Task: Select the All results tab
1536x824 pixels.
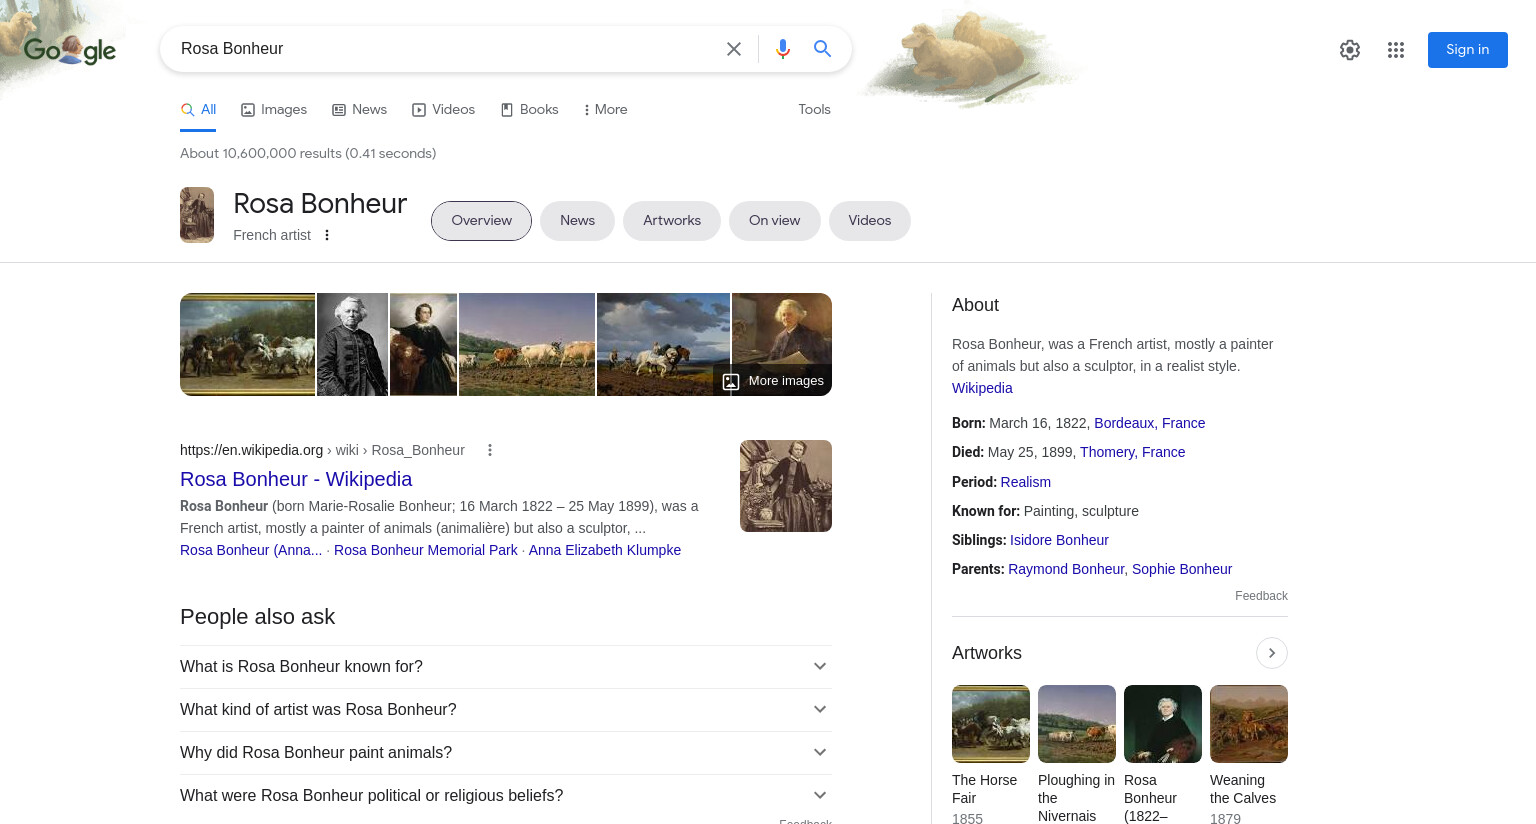Action: point(199,110)
